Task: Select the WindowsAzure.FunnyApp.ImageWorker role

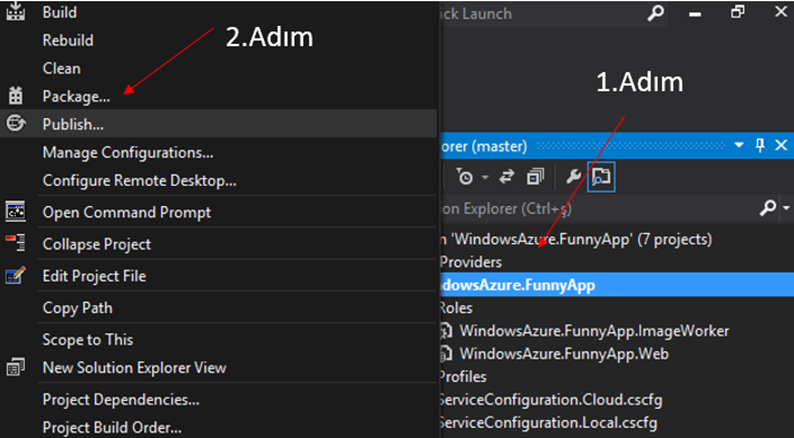Action: tap(594, 331)
